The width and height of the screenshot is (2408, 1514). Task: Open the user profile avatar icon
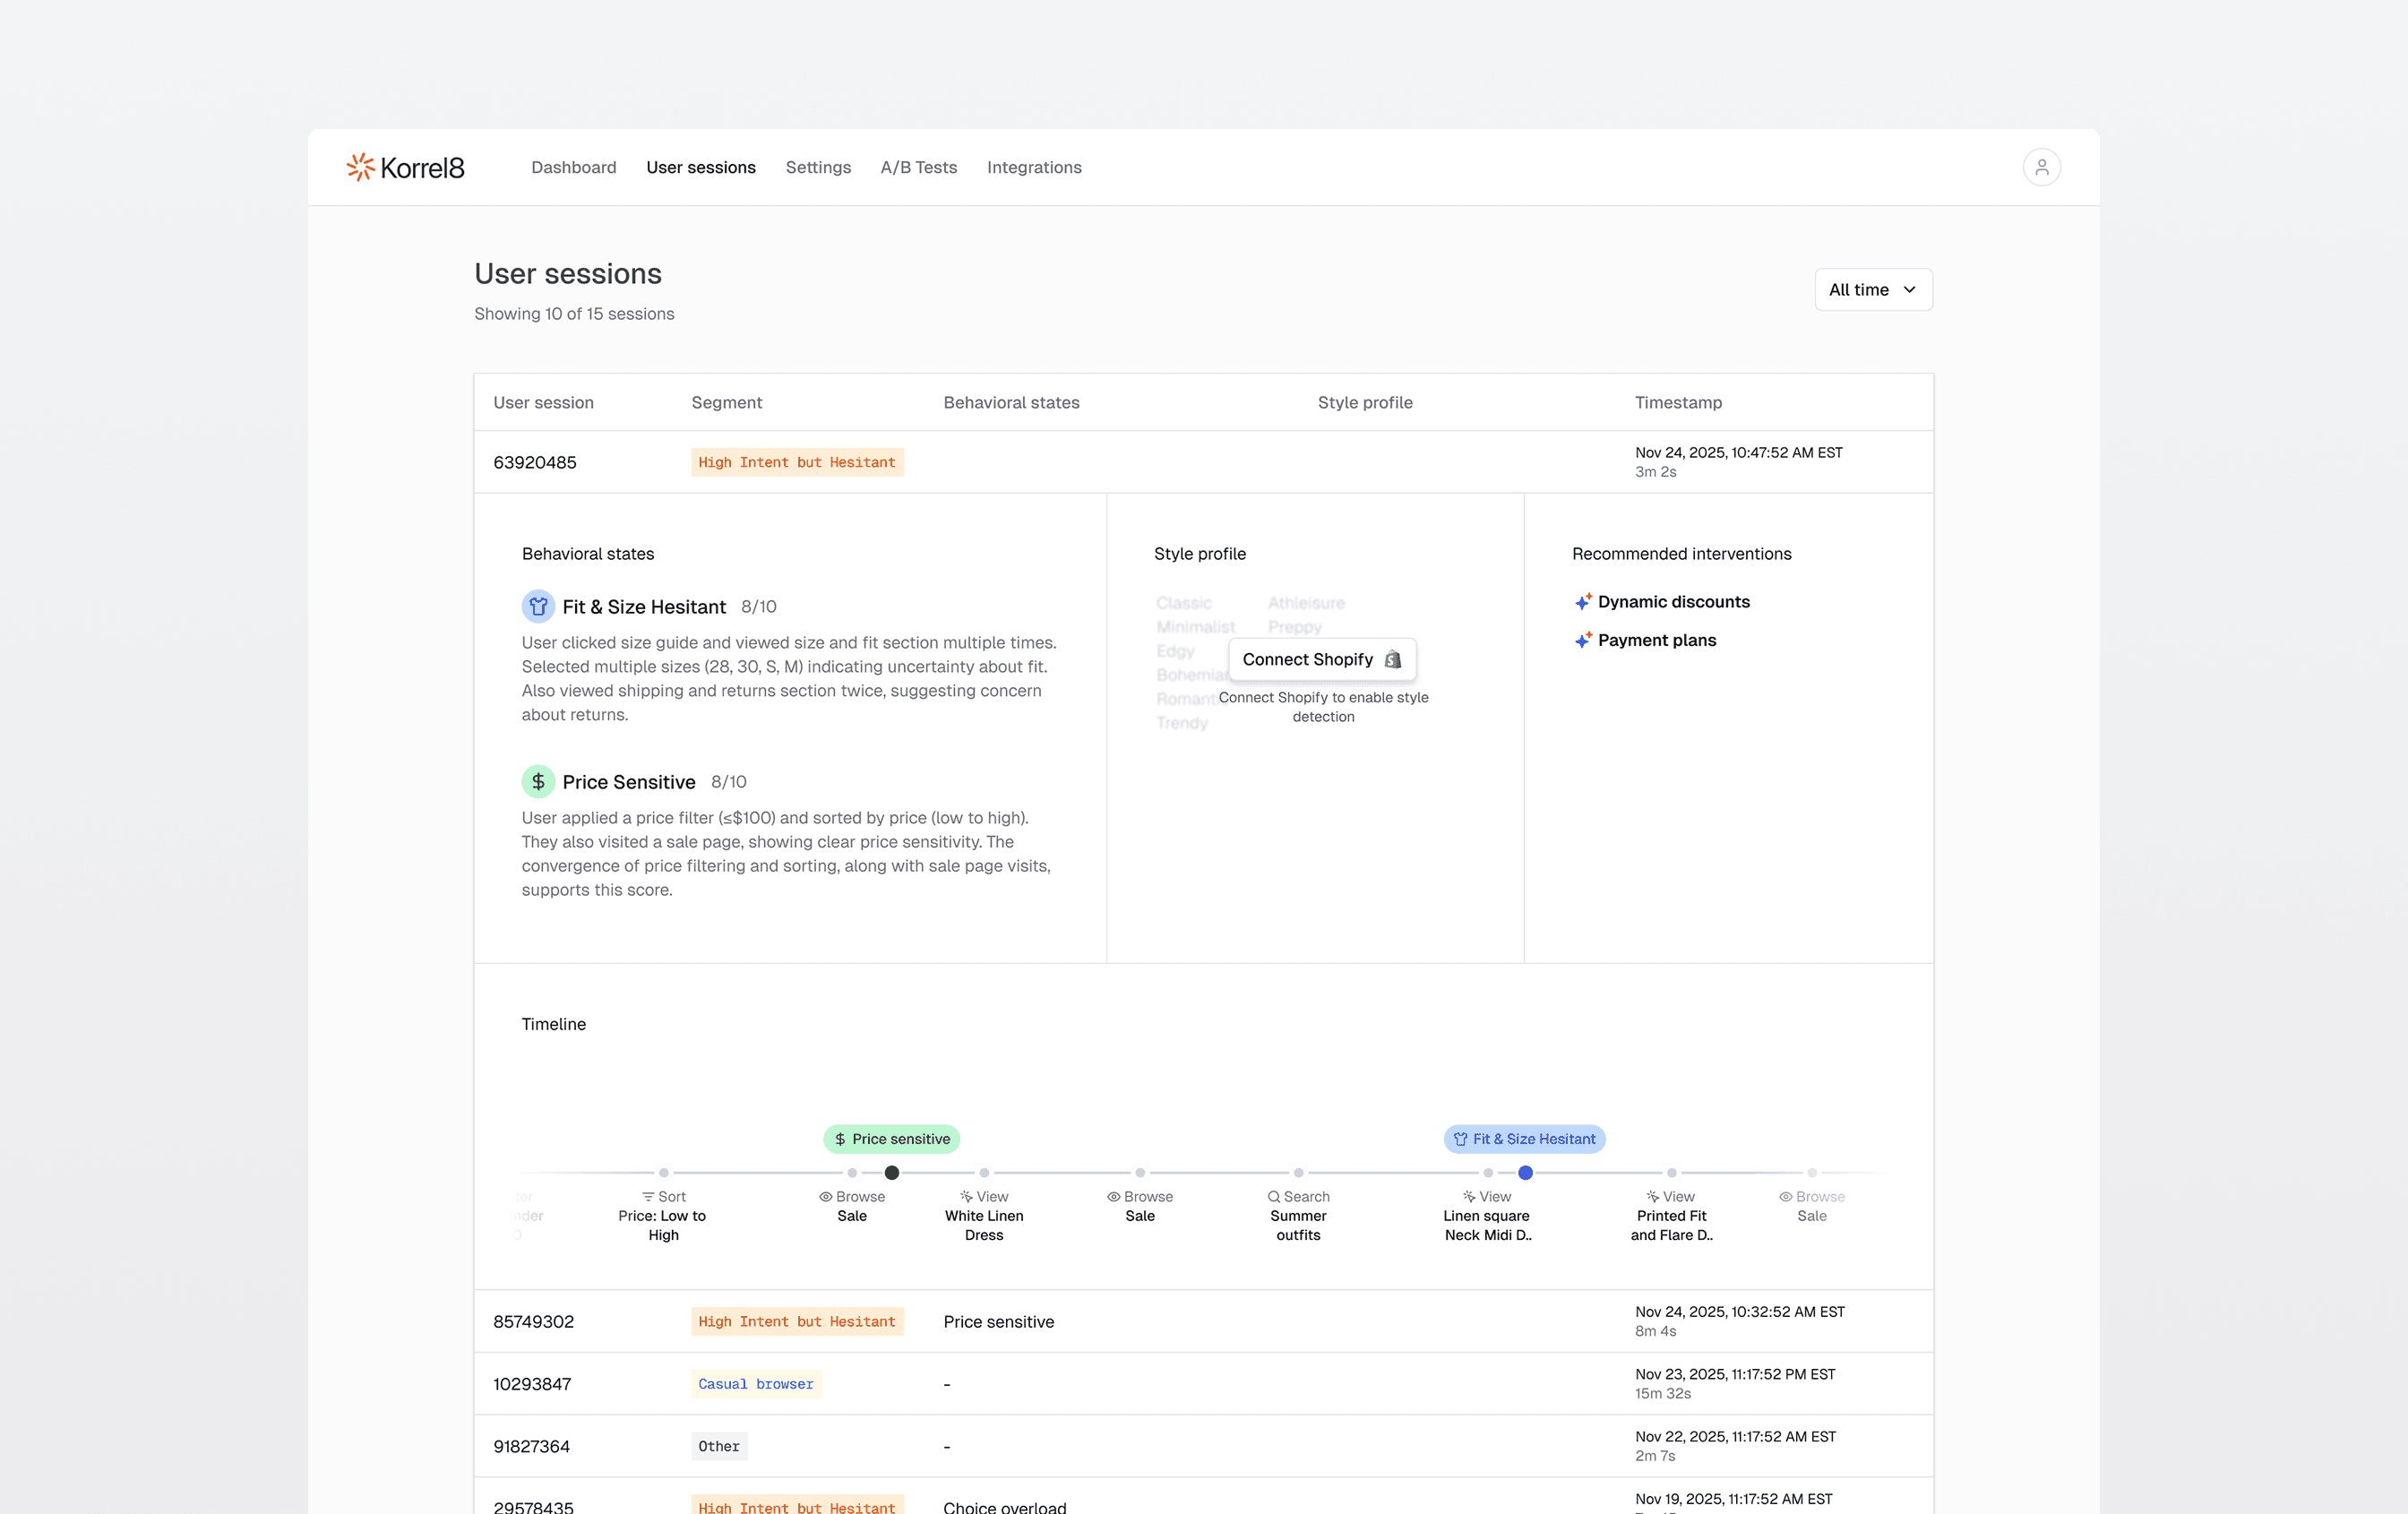click(2041, 167)
